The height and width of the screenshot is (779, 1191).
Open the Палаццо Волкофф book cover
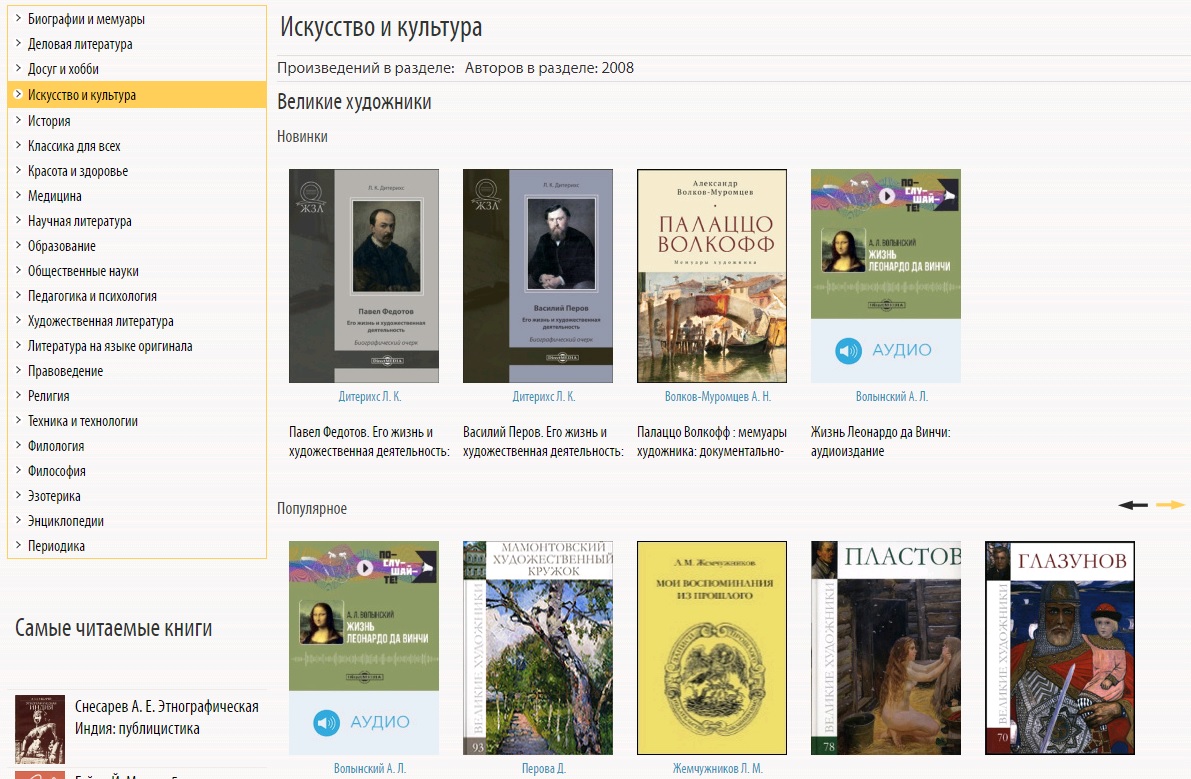[x=712, y=276]
